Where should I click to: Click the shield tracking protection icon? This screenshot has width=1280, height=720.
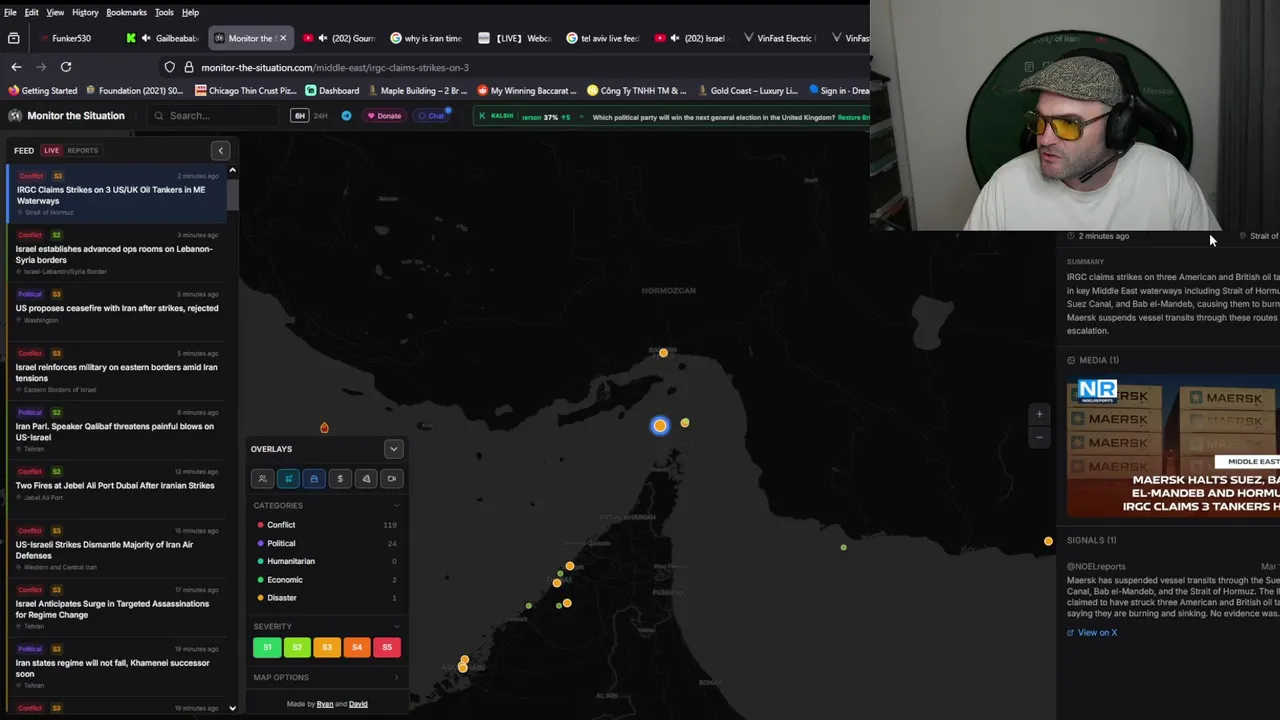click(x=170, y=67)
